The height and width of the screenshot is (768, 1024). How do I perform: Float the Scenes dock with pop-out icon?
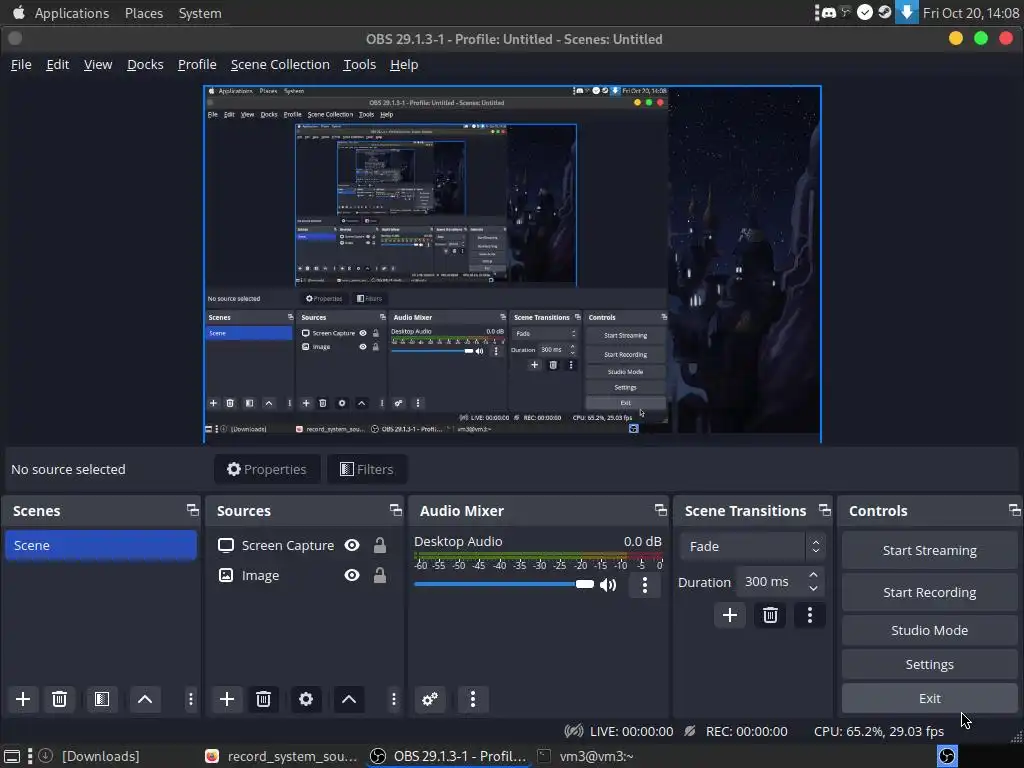click(192, 510)
